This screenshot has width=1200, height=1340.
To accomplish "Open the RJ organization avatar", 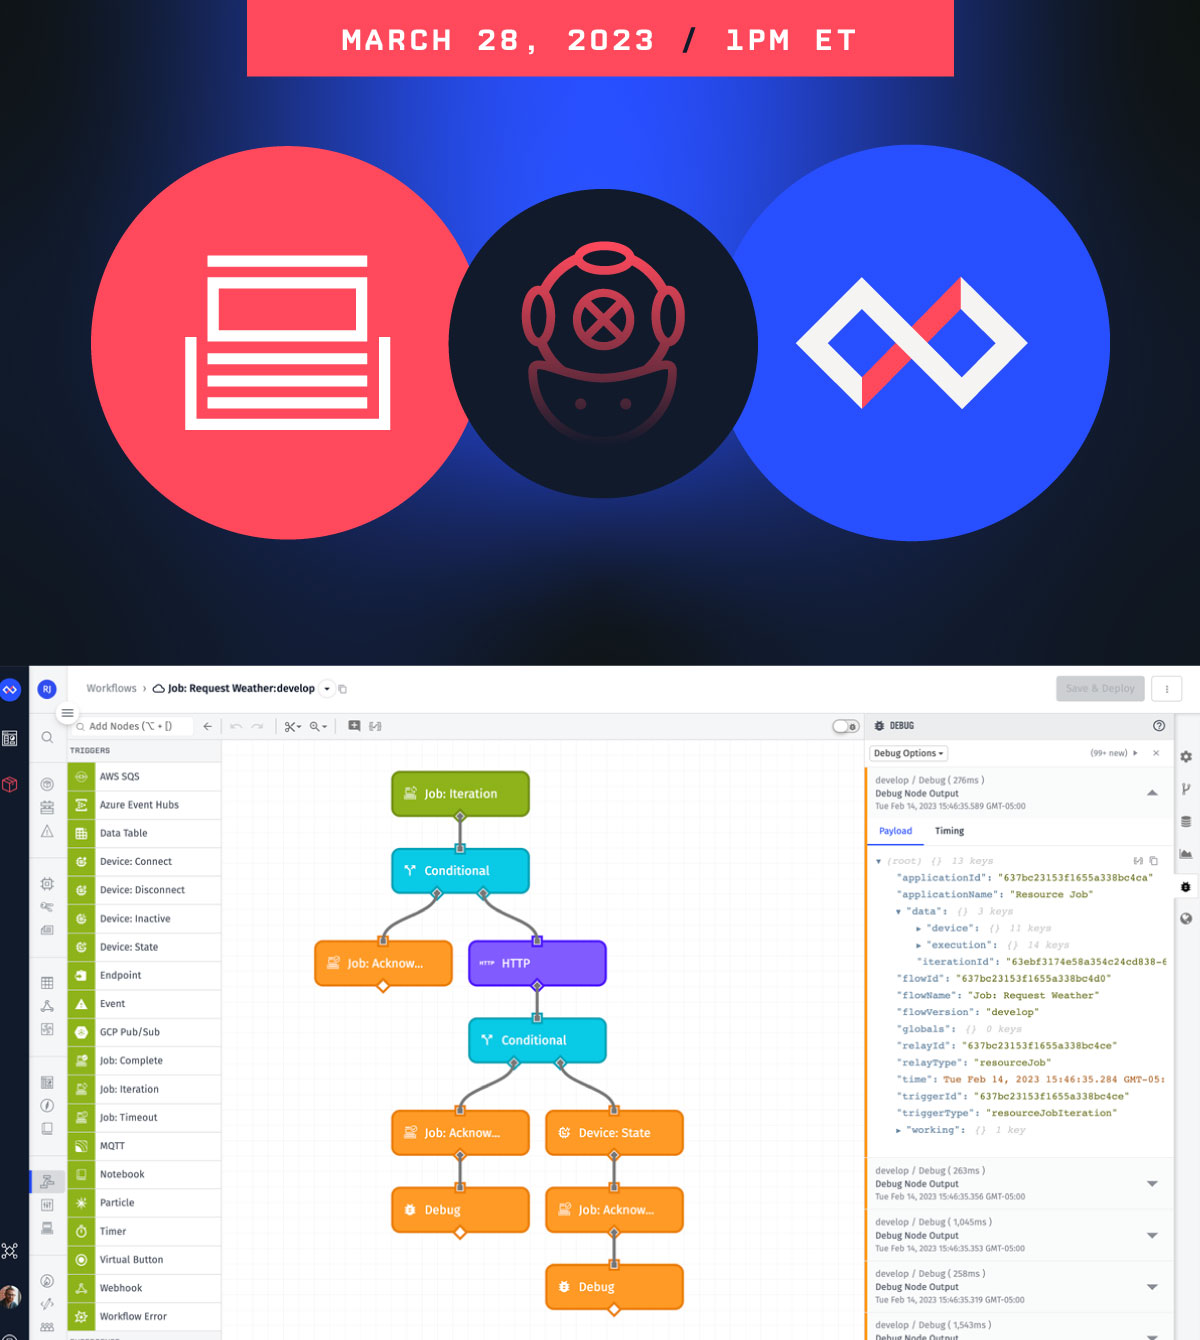I will [46, 689].
